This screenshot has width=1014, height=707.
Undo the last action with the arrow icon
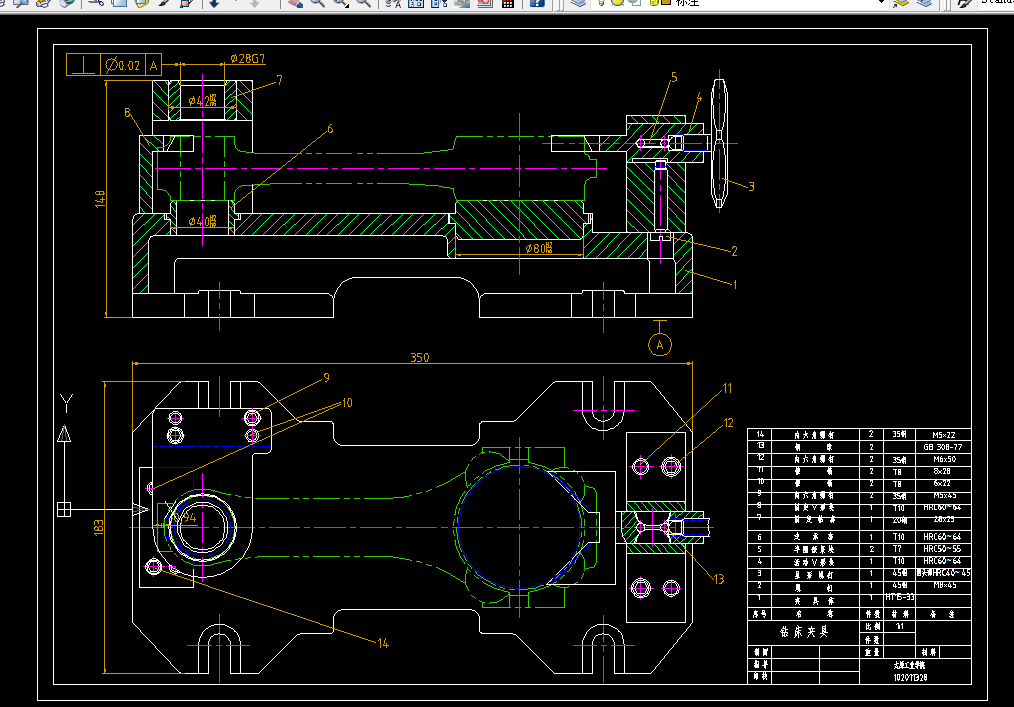pos(214,3)
